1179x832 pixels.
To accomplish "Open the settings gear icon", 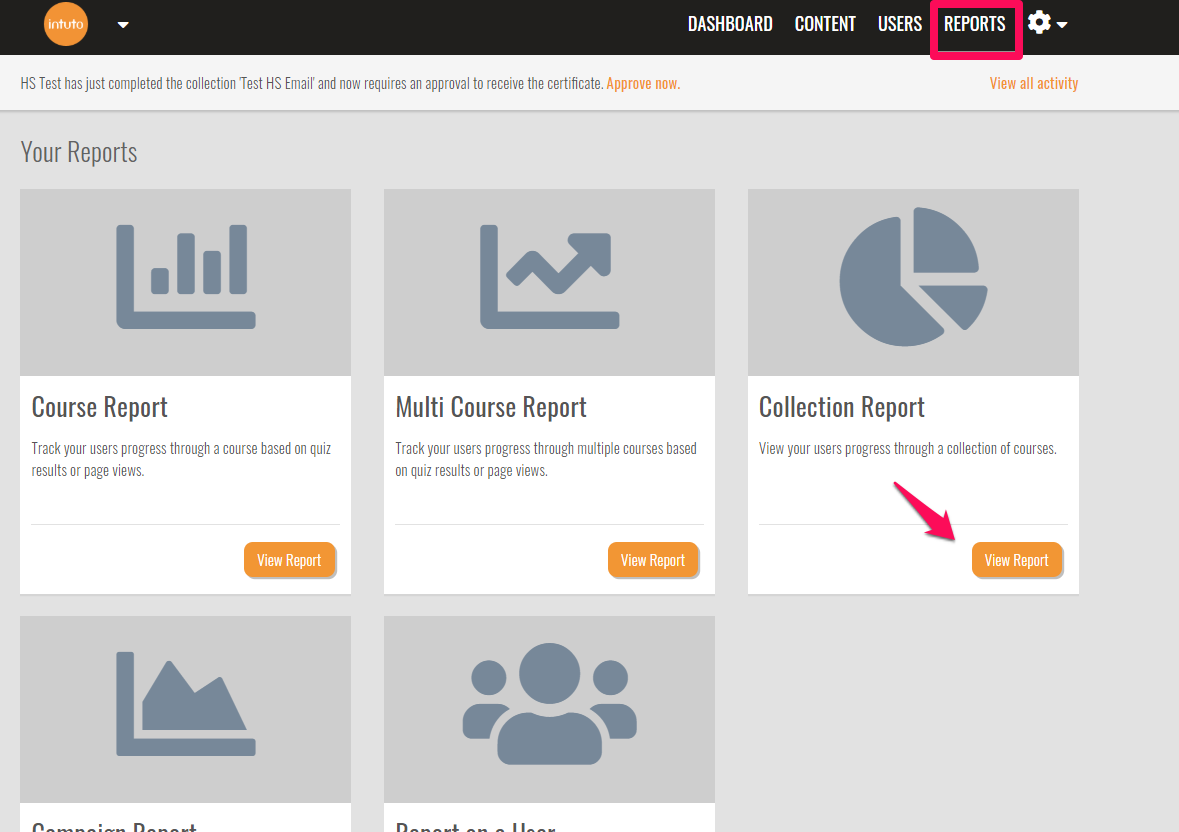I will [x=1039, y=23].
